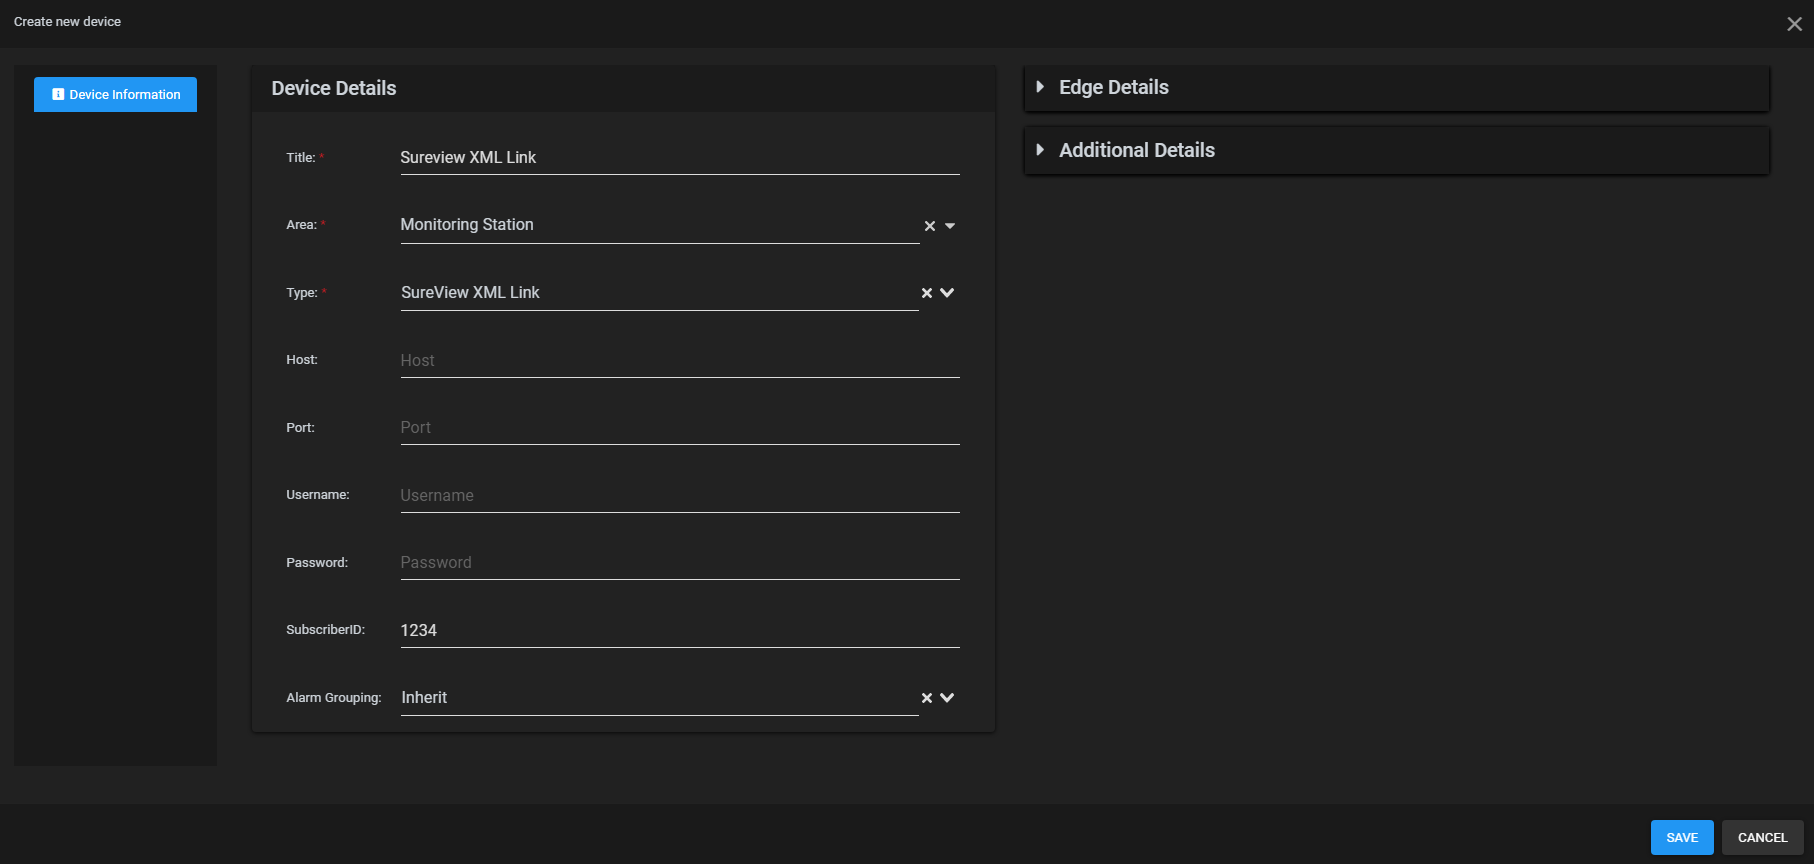Viewport: 1814px width, 864px height.
Task: Close the Create new device dialog
Action: click(x=1794, y=24)
